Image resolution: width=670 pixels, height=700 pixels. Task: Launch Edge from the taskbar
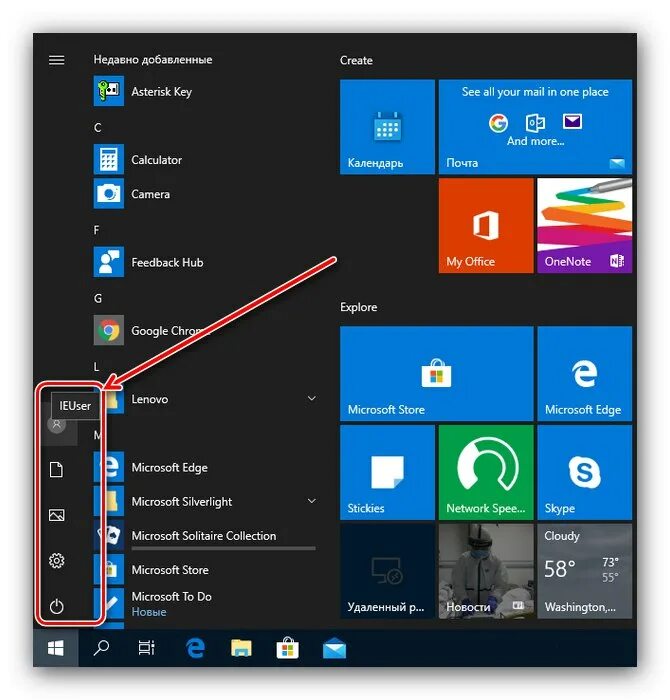195,648
